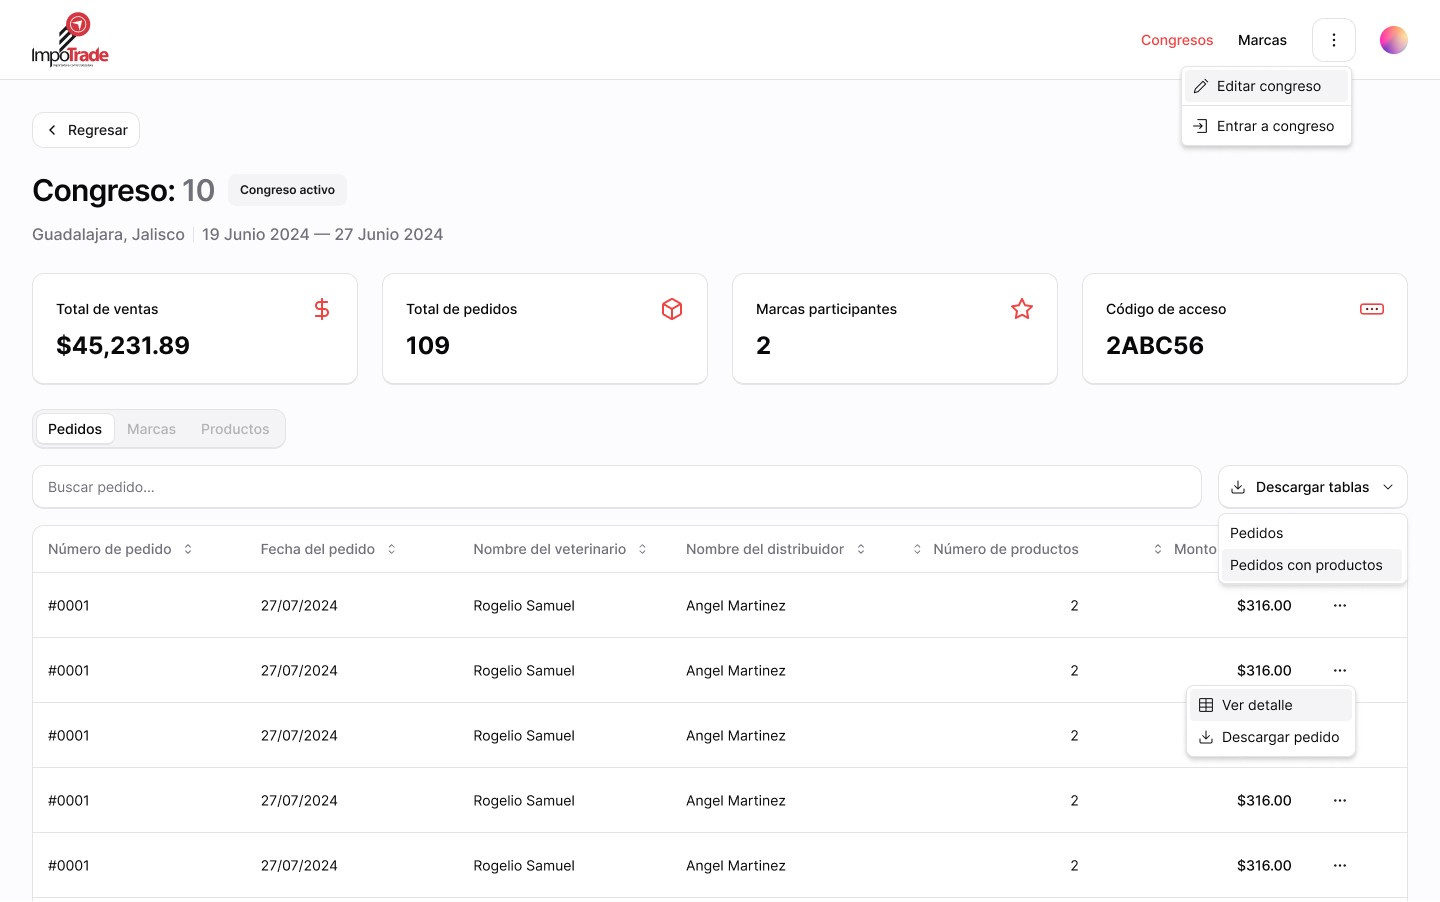Open the user avatar profile
This screenshot has width=1440, height=902.
[1393, 40]
